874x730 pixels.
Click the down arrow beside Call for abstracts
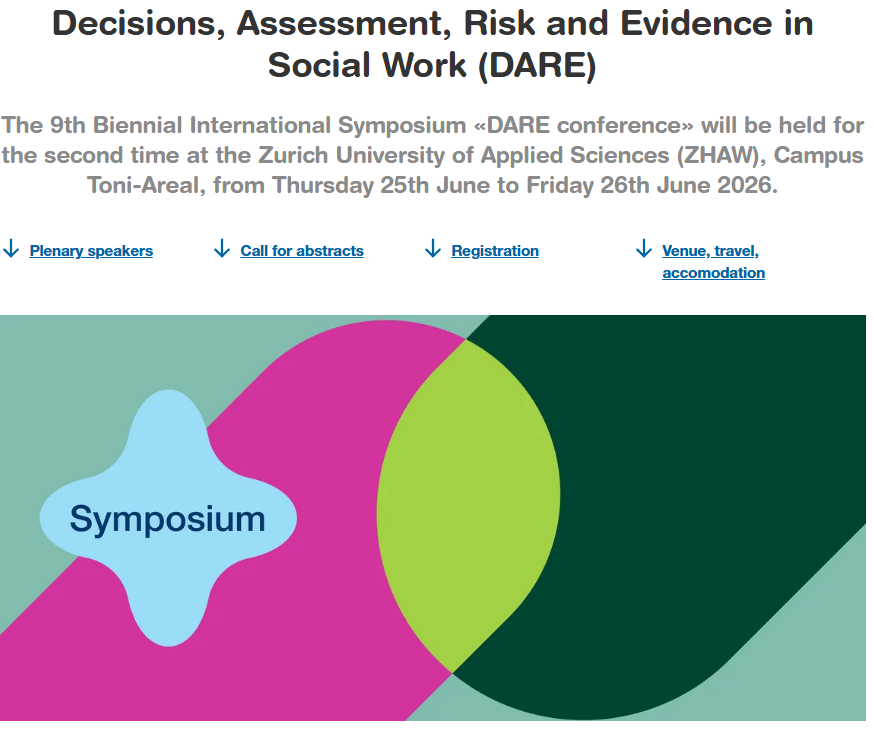(x=222, y=249)
